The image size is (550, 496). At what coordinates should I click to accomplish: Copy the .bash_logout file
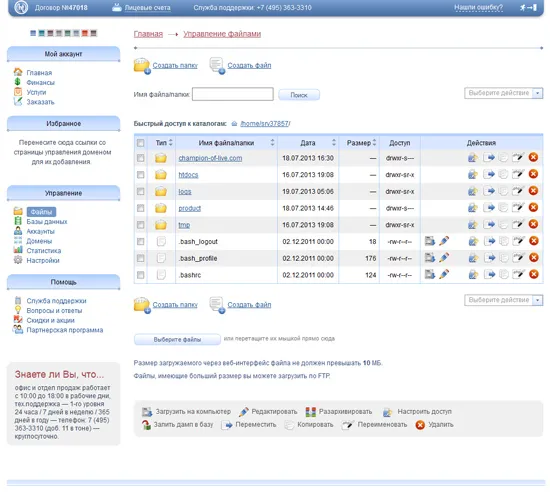503,241
